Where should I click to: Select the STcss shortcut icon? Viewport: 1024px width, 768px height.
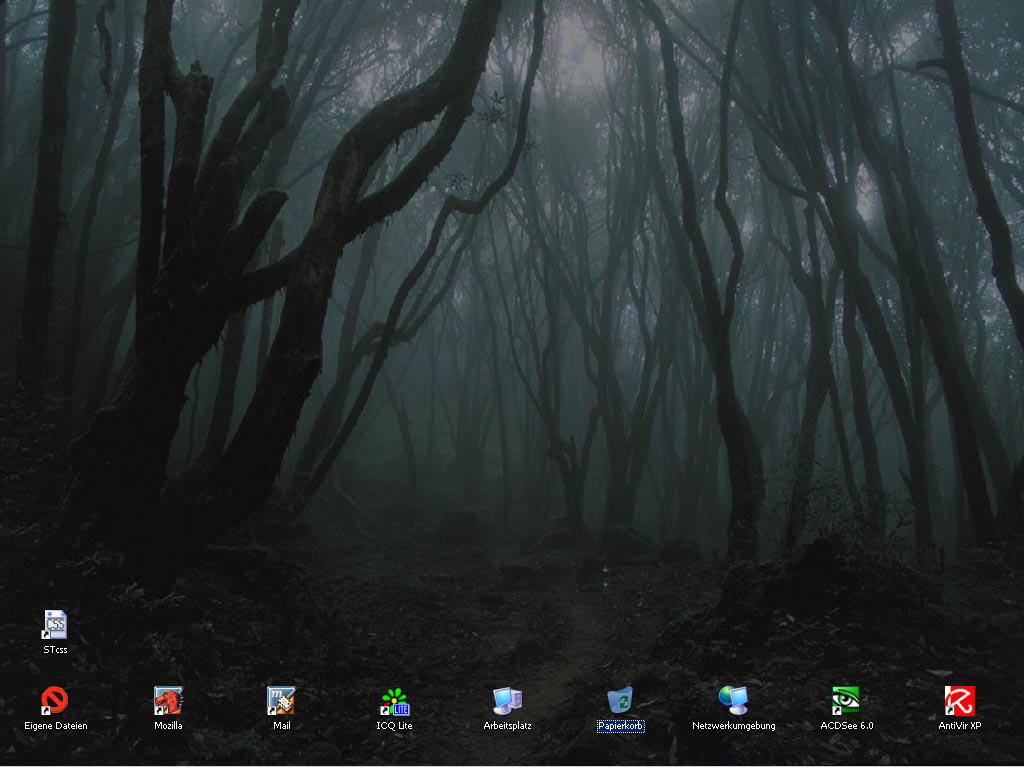[55, 625]
